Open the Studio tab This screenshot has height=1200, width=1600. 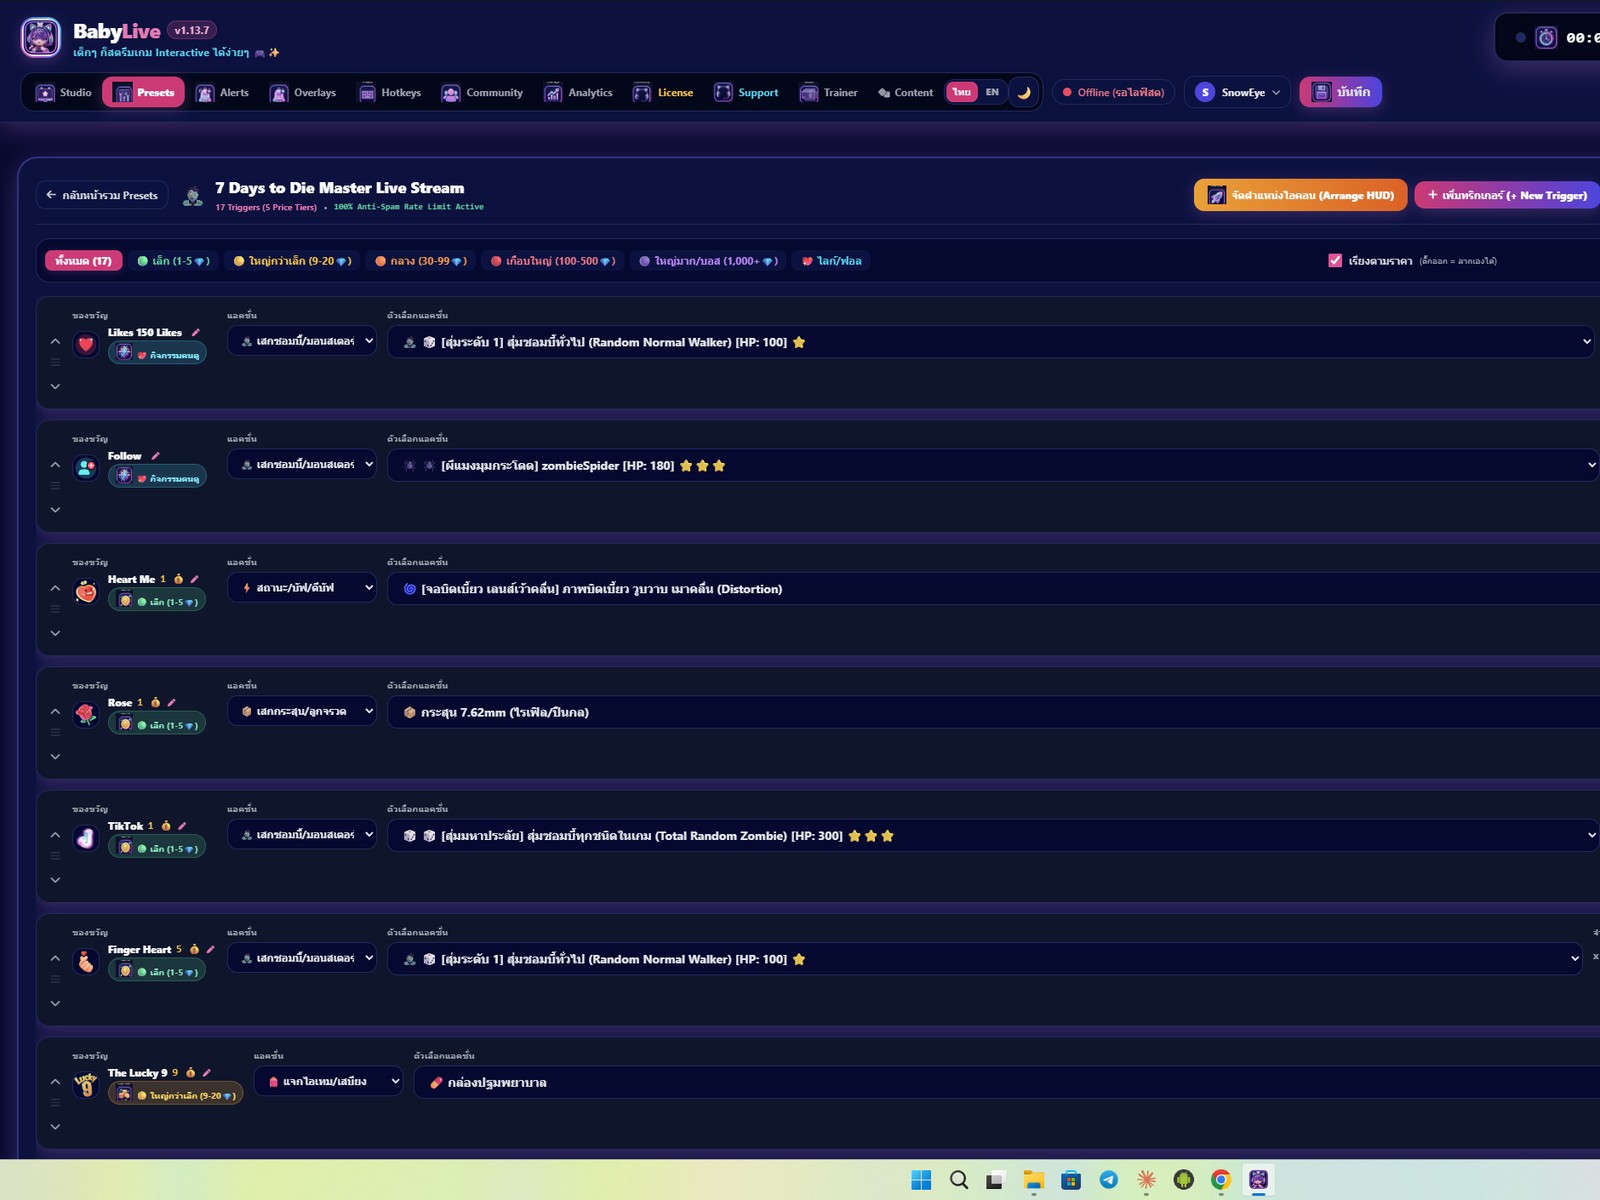tap(64, 93)
